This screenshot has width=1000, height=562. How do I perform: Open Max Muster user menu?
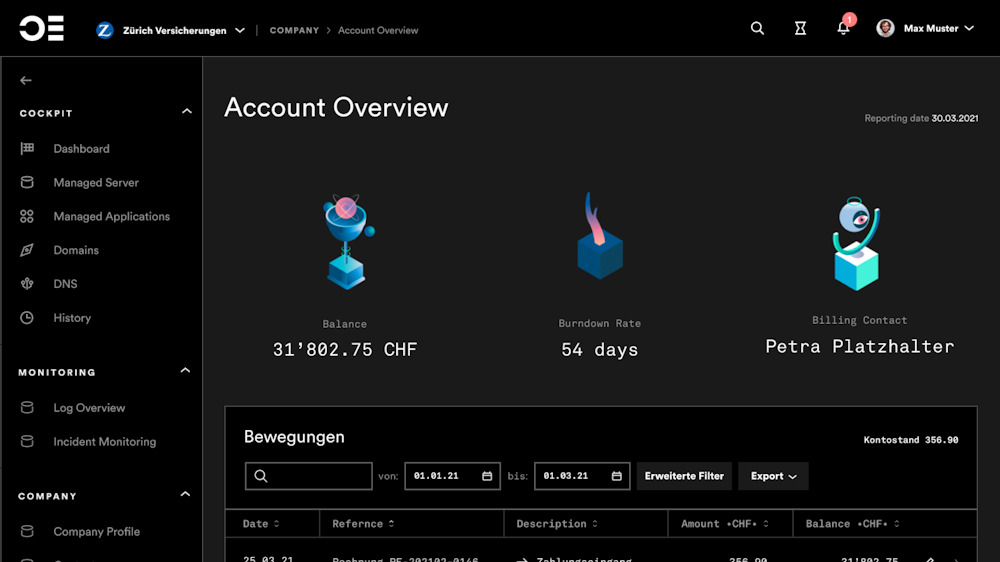925,29
